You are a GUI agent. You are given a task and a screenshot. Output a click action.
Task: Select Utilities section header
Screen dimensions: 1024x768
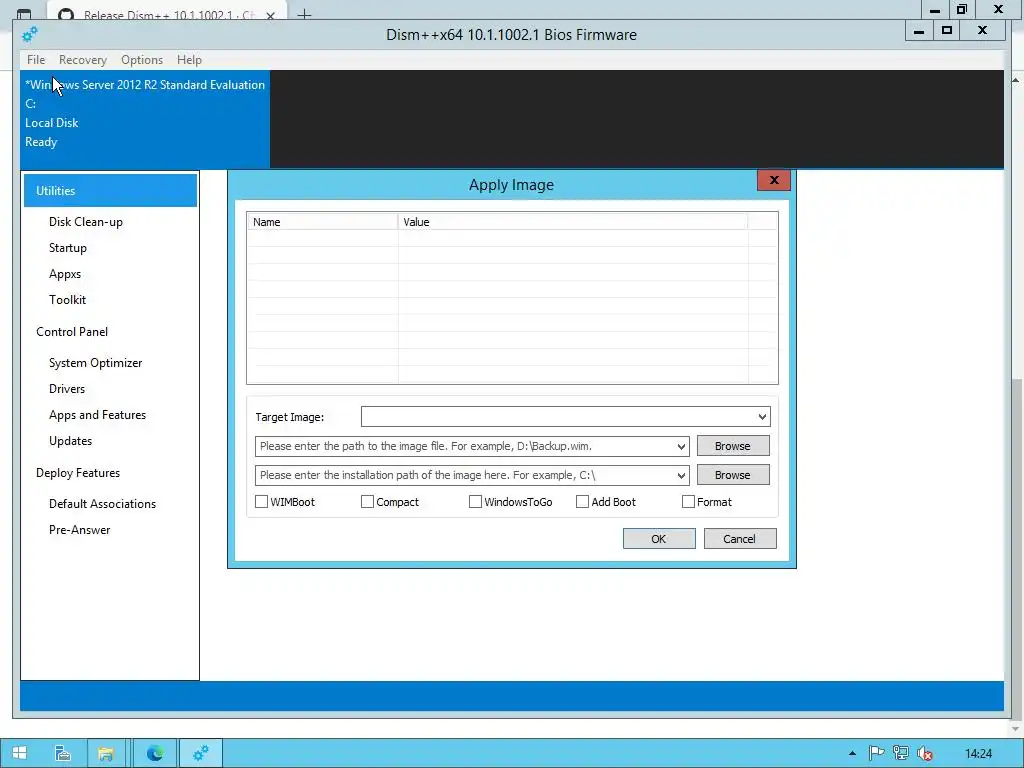point(110,191)
